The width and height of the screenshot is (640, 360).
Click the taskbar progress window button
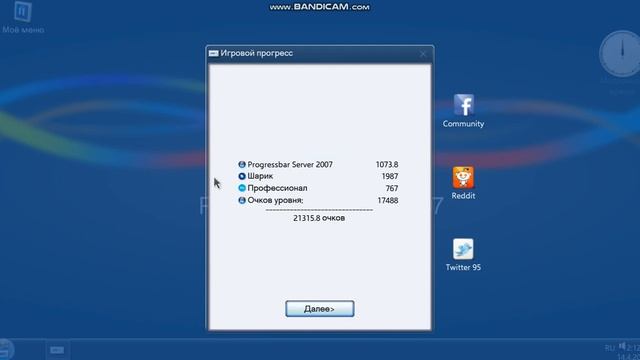[x=57, y=350]
